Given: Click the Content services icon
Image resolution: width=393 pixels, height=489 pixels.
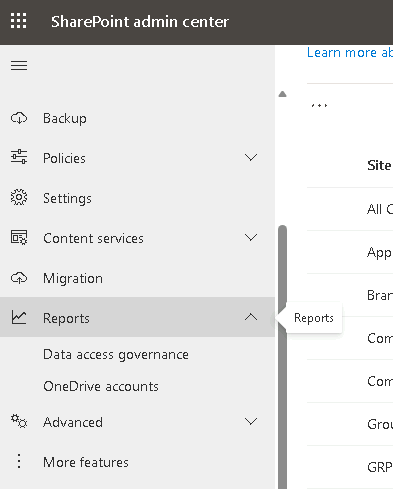Looking at the screenshot, I should click(19, 237).
